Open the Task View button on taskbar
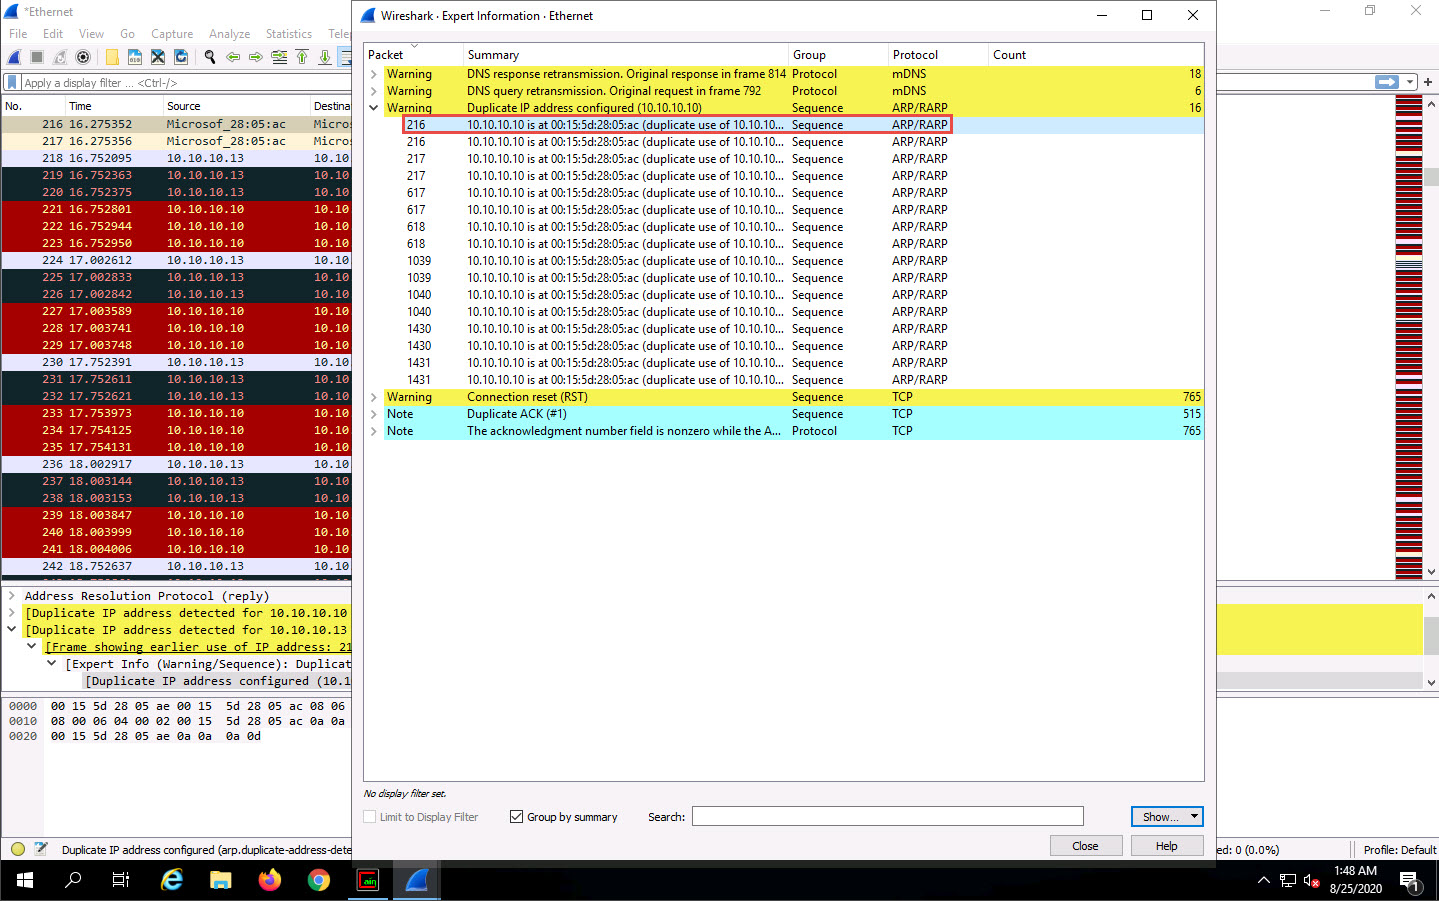The image size is (1439, 901). (121, 880)
